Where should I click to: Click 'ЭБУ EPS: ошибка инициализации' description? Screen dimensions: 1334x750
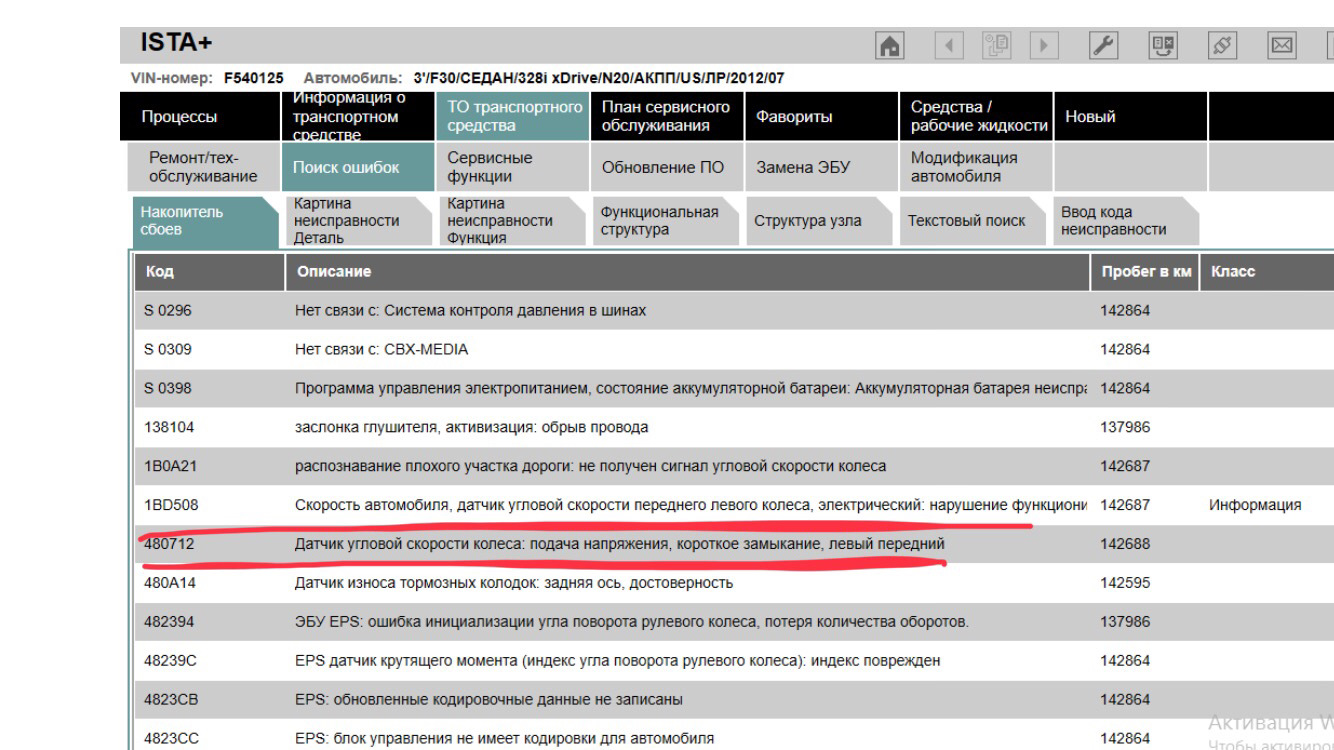(631, 623)
